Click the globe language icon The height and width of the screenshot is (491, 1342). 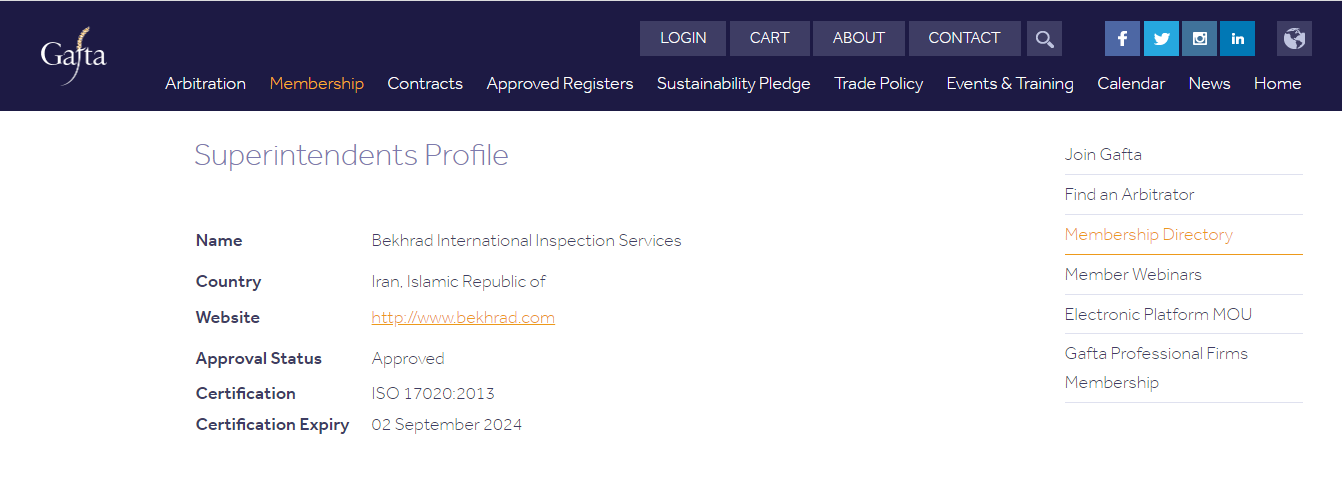click(x=1294, y=39)
